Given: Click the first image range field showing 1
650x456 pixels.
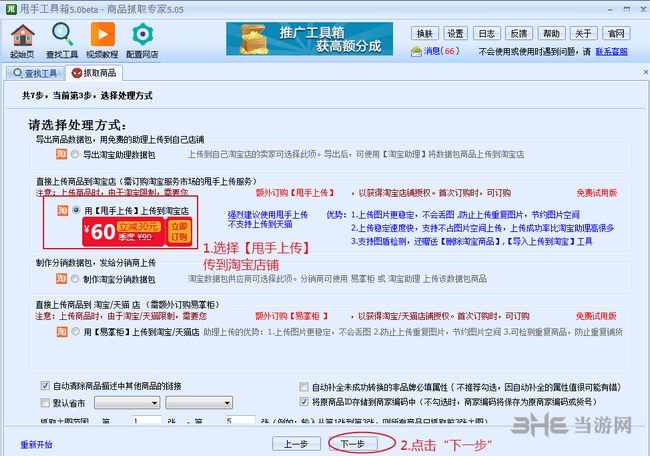Looking at the screenshot, I should (146, 420).
